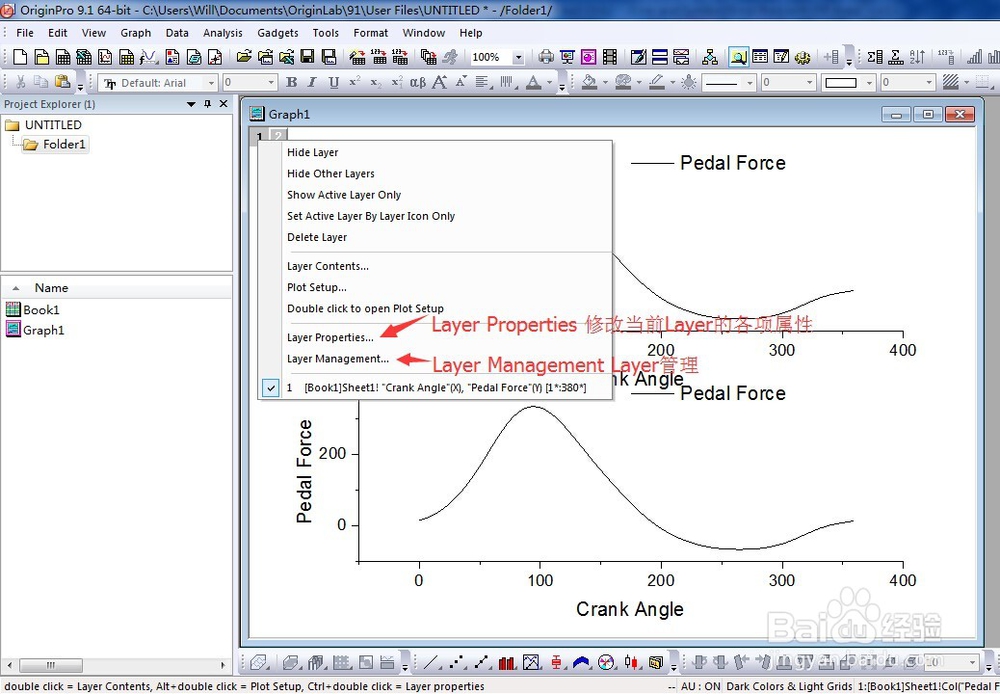Click the palette color swatch button
Screen dimensions: 1000x694
point(624,82)
